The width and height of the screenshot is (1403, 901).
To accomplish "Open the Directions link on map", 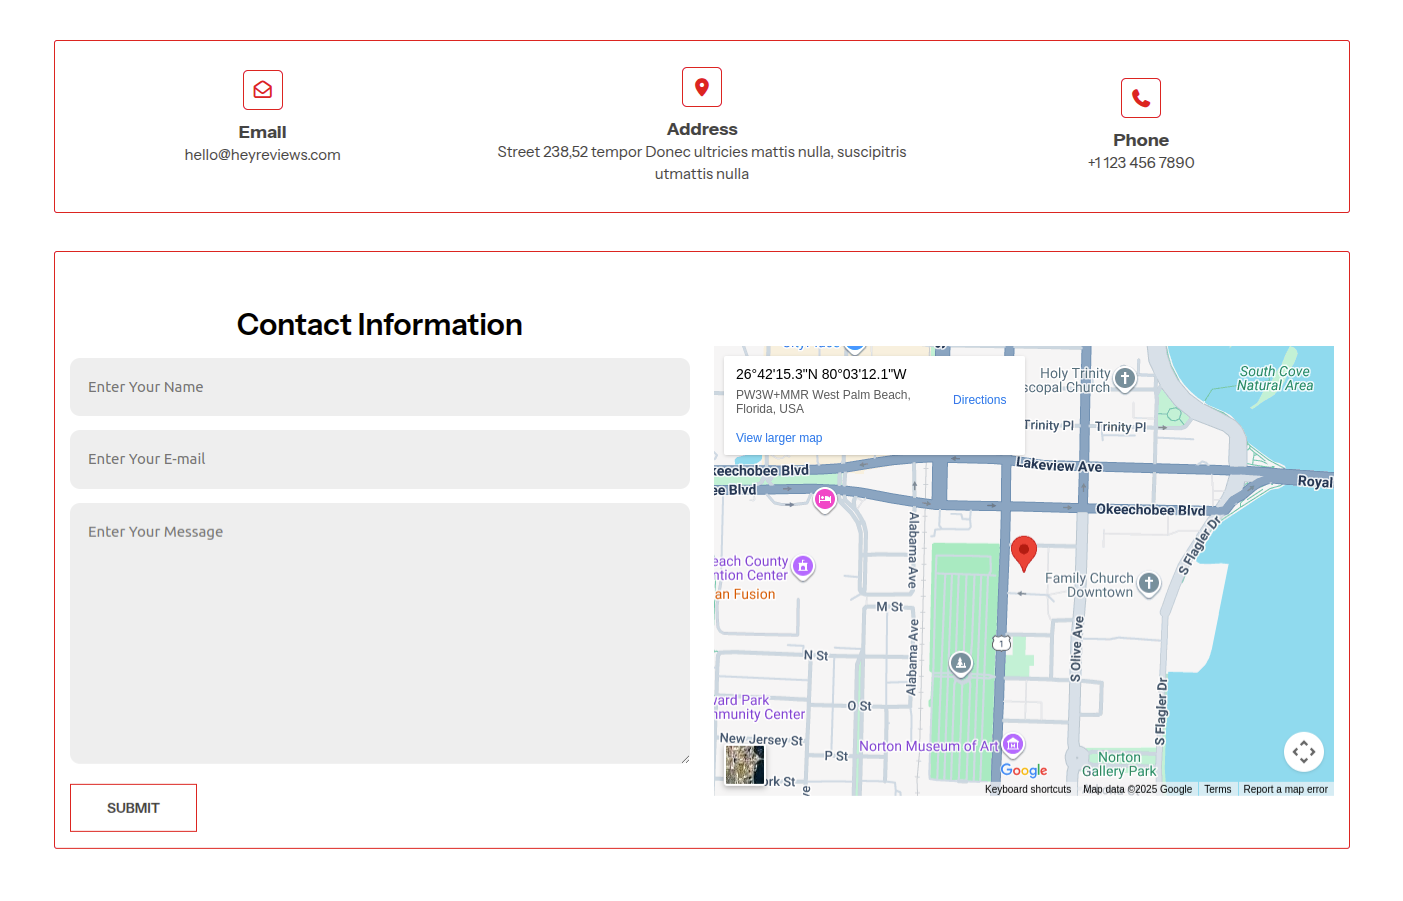I will (979, 400).
